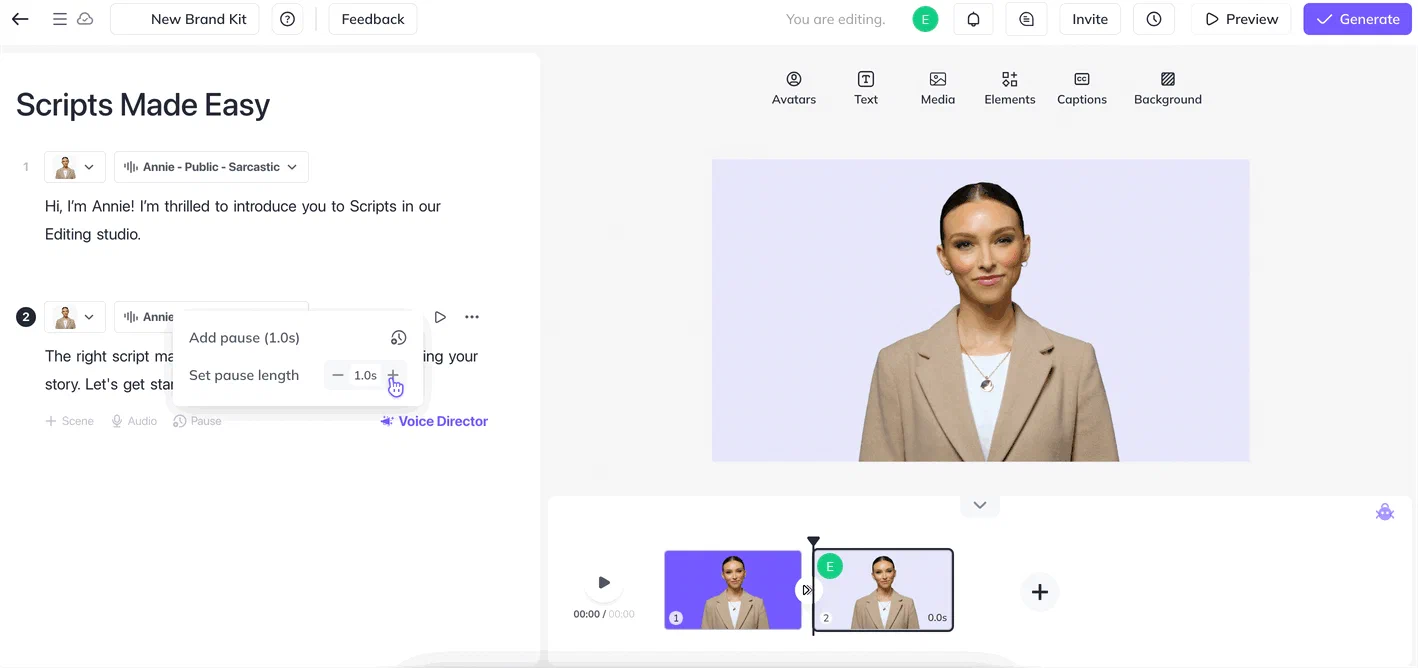Click the Pause option under the script
The height and width of the screenshot is (668, 1418).
pyautogui.click(x=197, y=421)
